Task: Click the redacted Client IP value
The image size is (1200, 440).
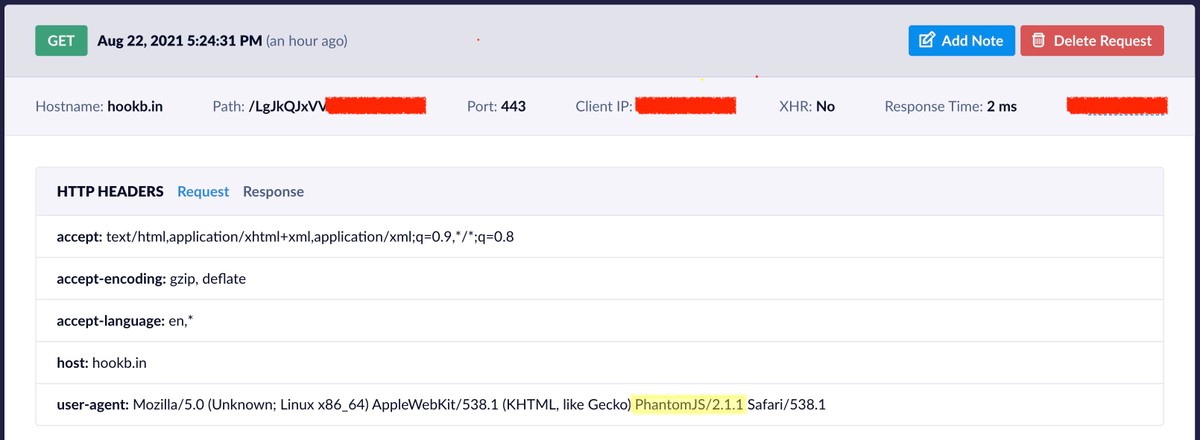Action: coord(686,106)
